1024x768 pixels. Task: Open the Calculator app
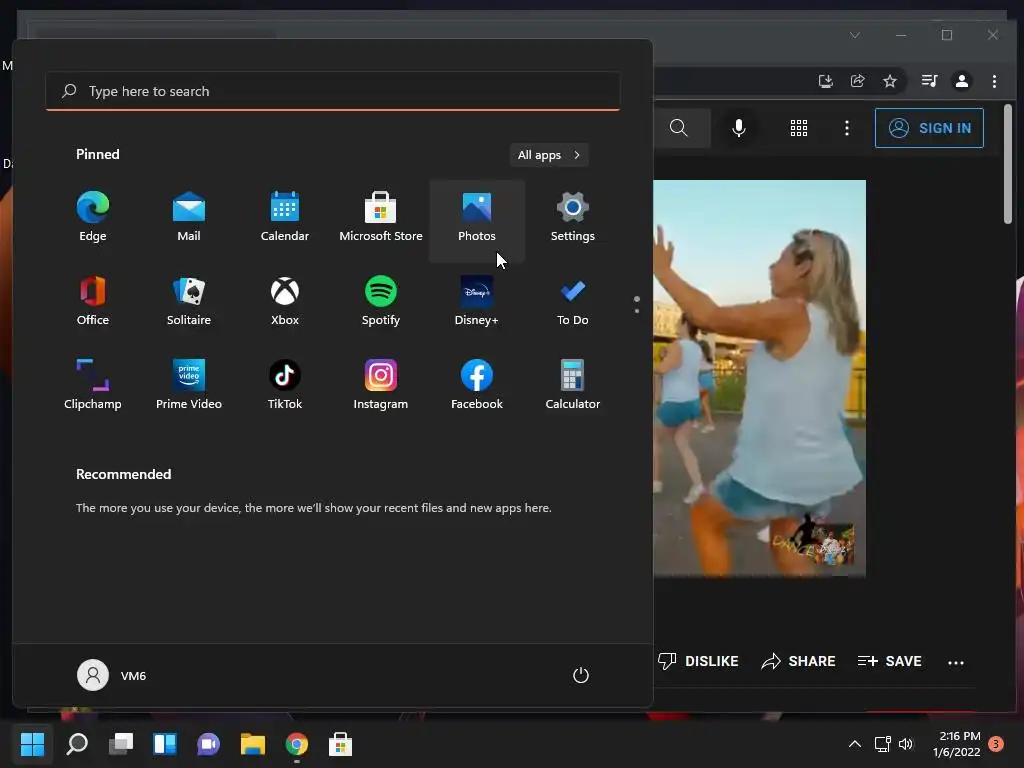coord(573,386)
